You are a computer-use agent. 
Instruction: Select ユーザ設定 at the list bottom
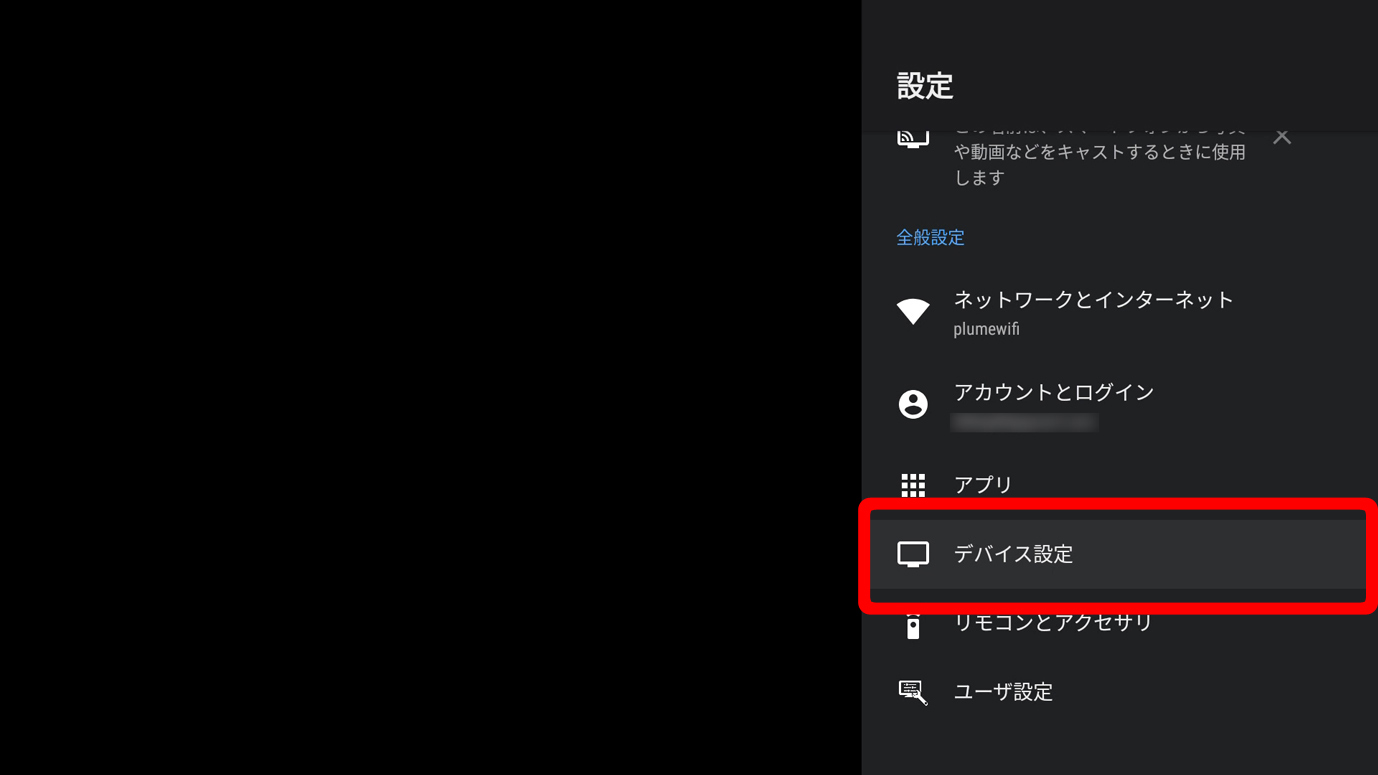click(x=1118, y=692)
